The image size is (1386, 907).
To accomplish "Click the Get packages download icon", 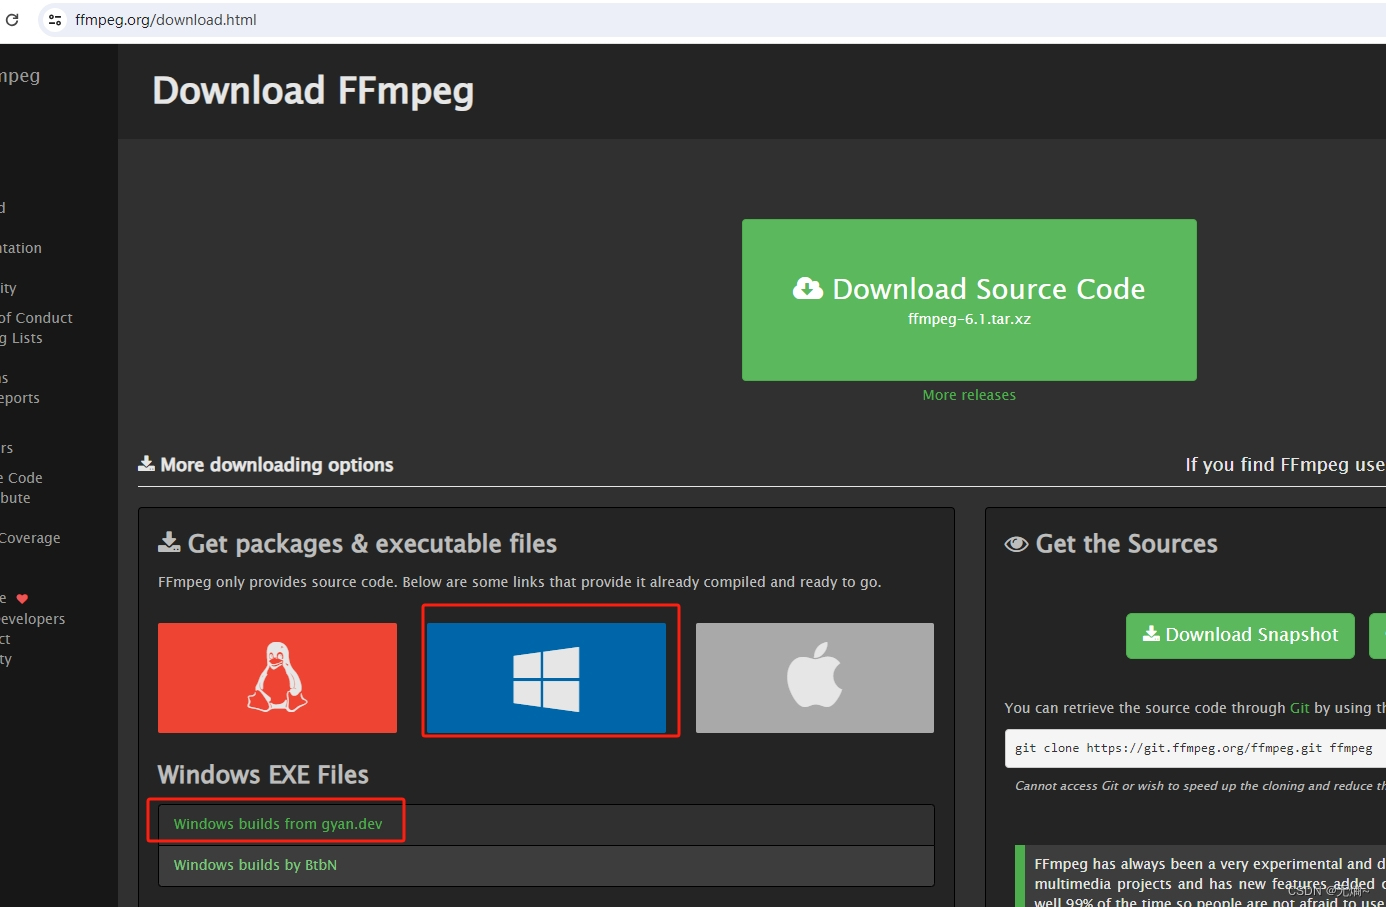I will pos(169,542).
